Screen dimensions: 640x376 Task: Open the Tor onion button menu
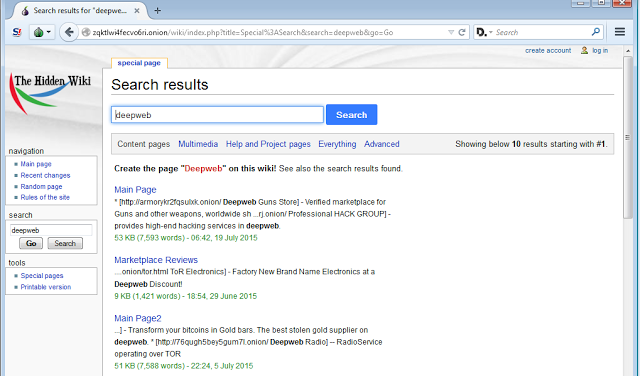click(x=42, y=32)
